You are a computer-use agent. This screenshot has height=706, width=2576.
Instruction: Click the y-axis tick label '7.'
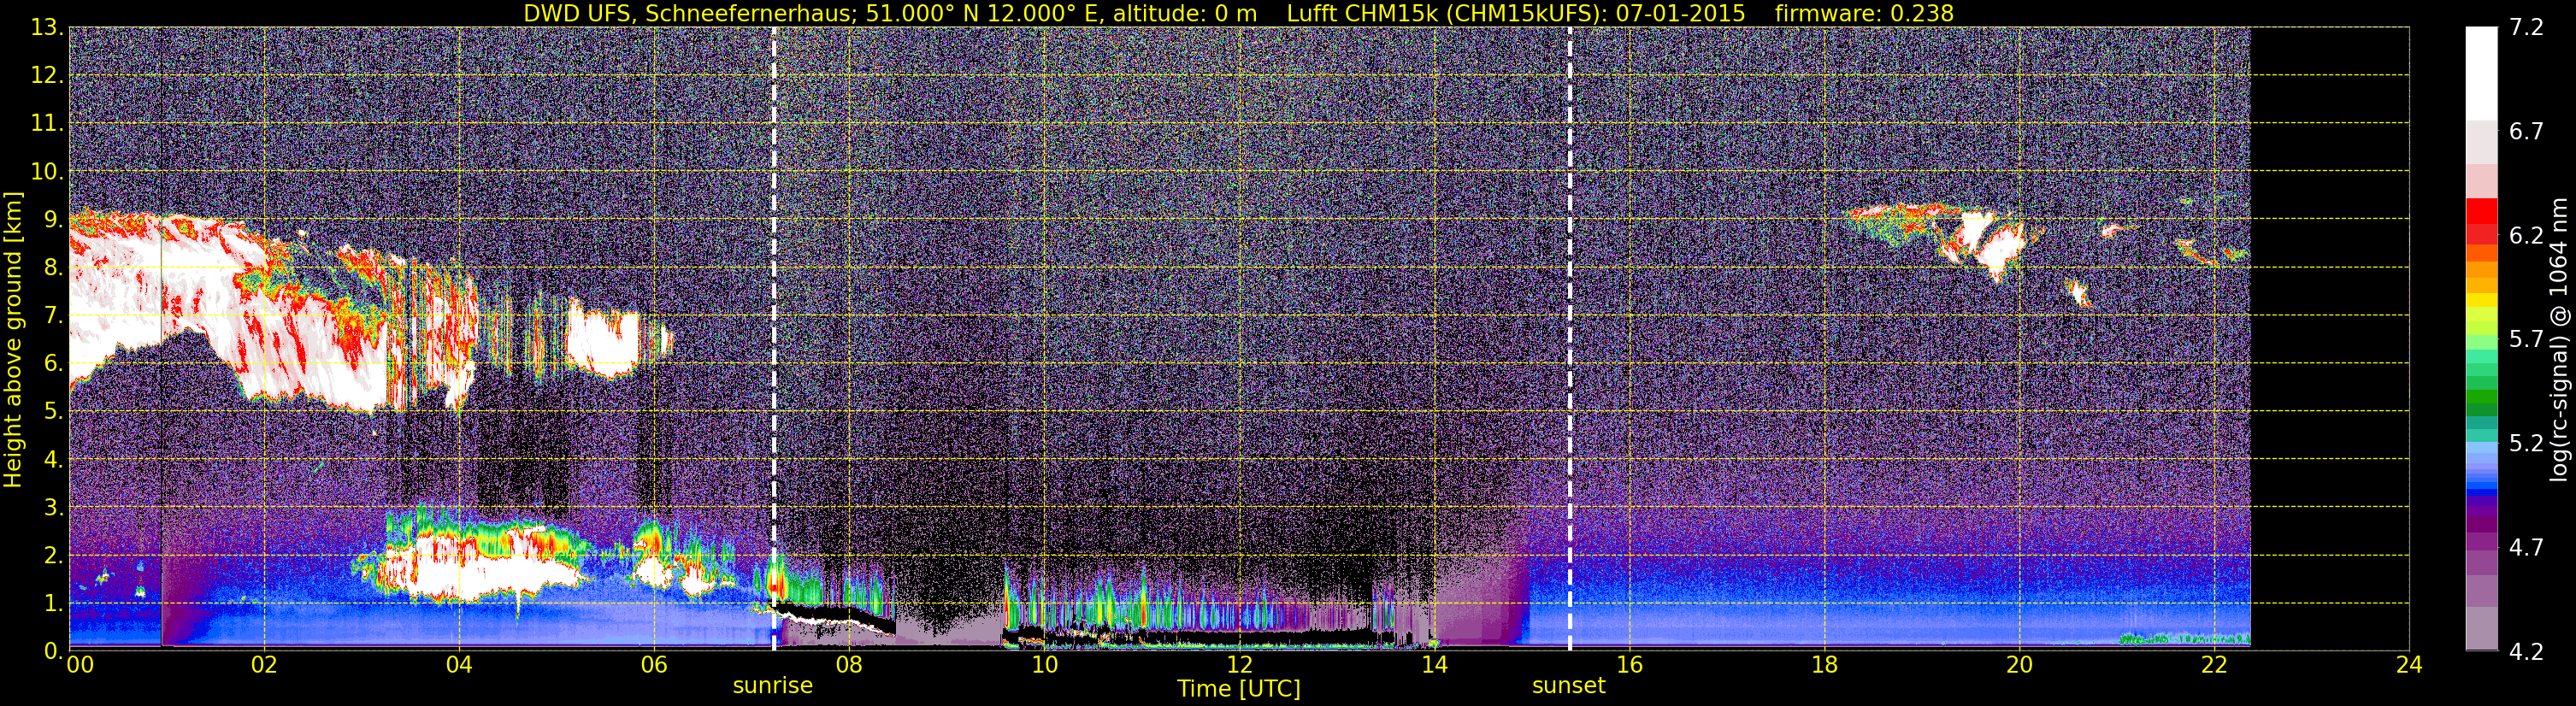pyautogui.click(x=53, y=316)
